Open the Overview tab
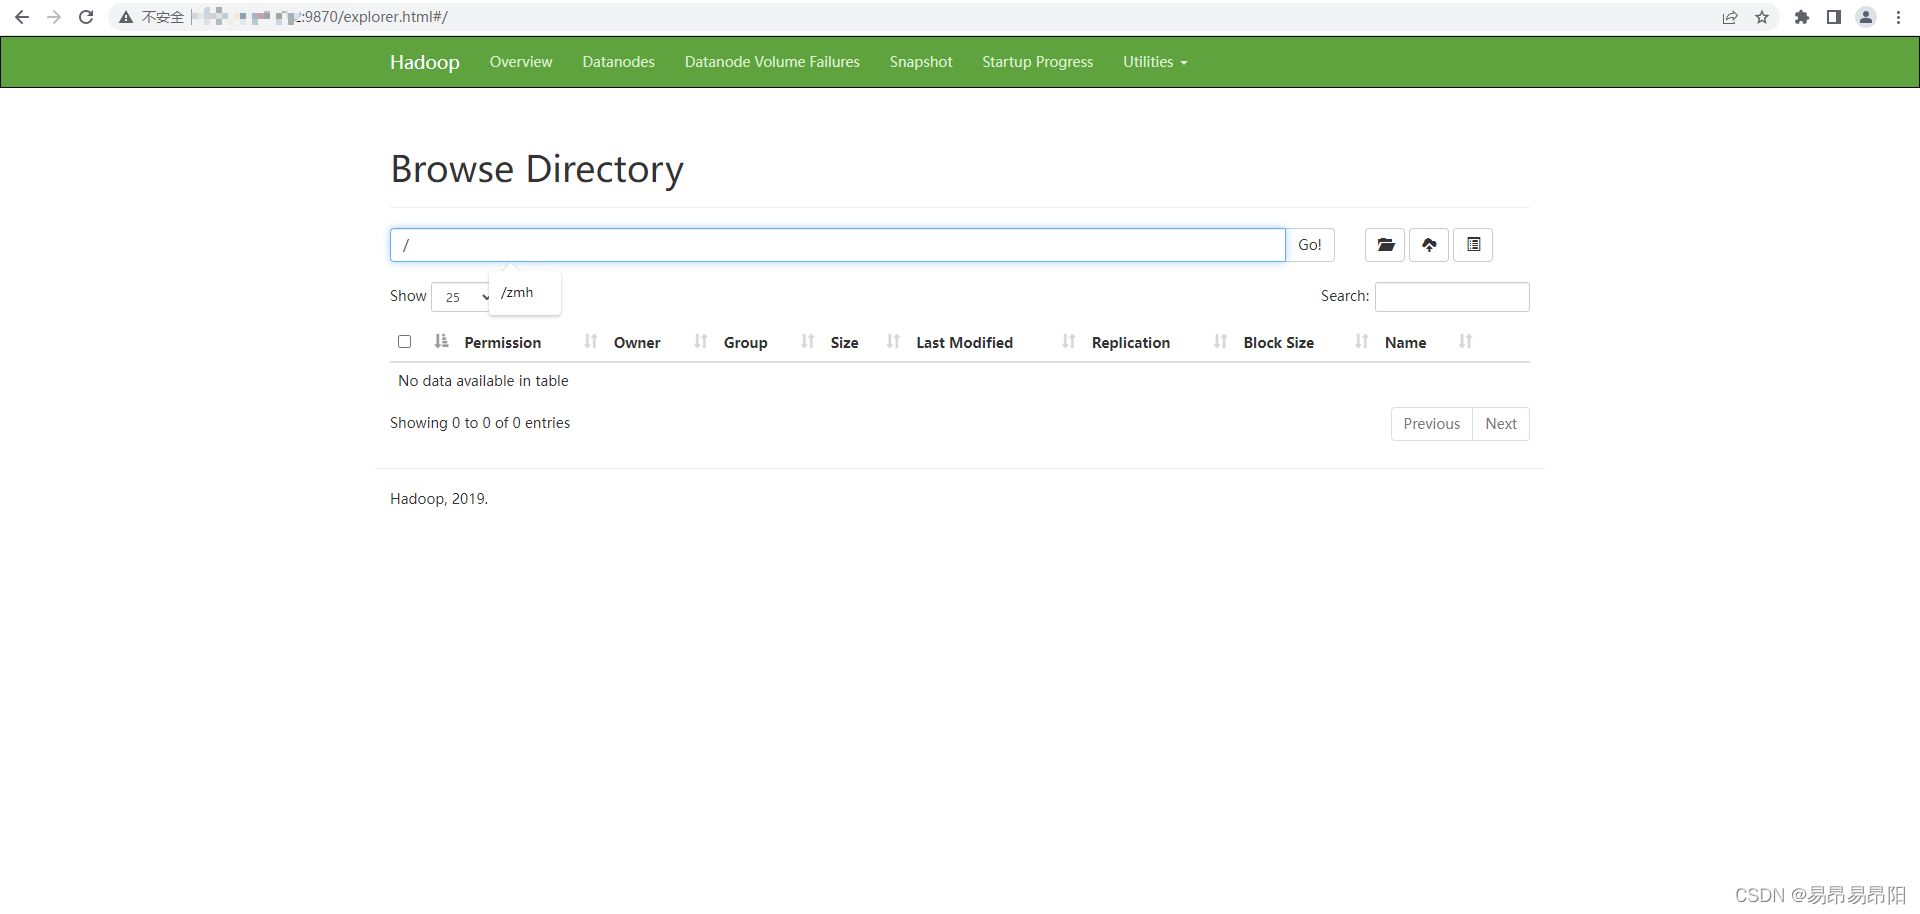This screenshot has height=914, width=1920. [x=521, y=62]
